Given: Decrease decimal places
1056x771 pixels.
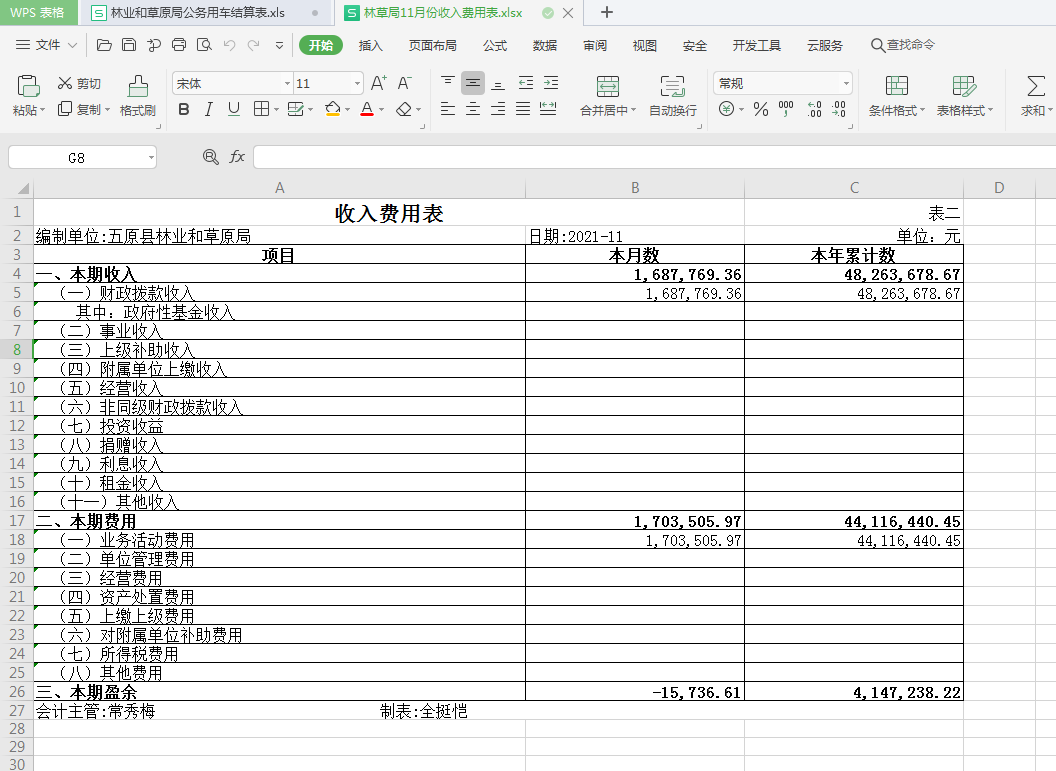Looking at the screenshot, I should click(839, 109).
